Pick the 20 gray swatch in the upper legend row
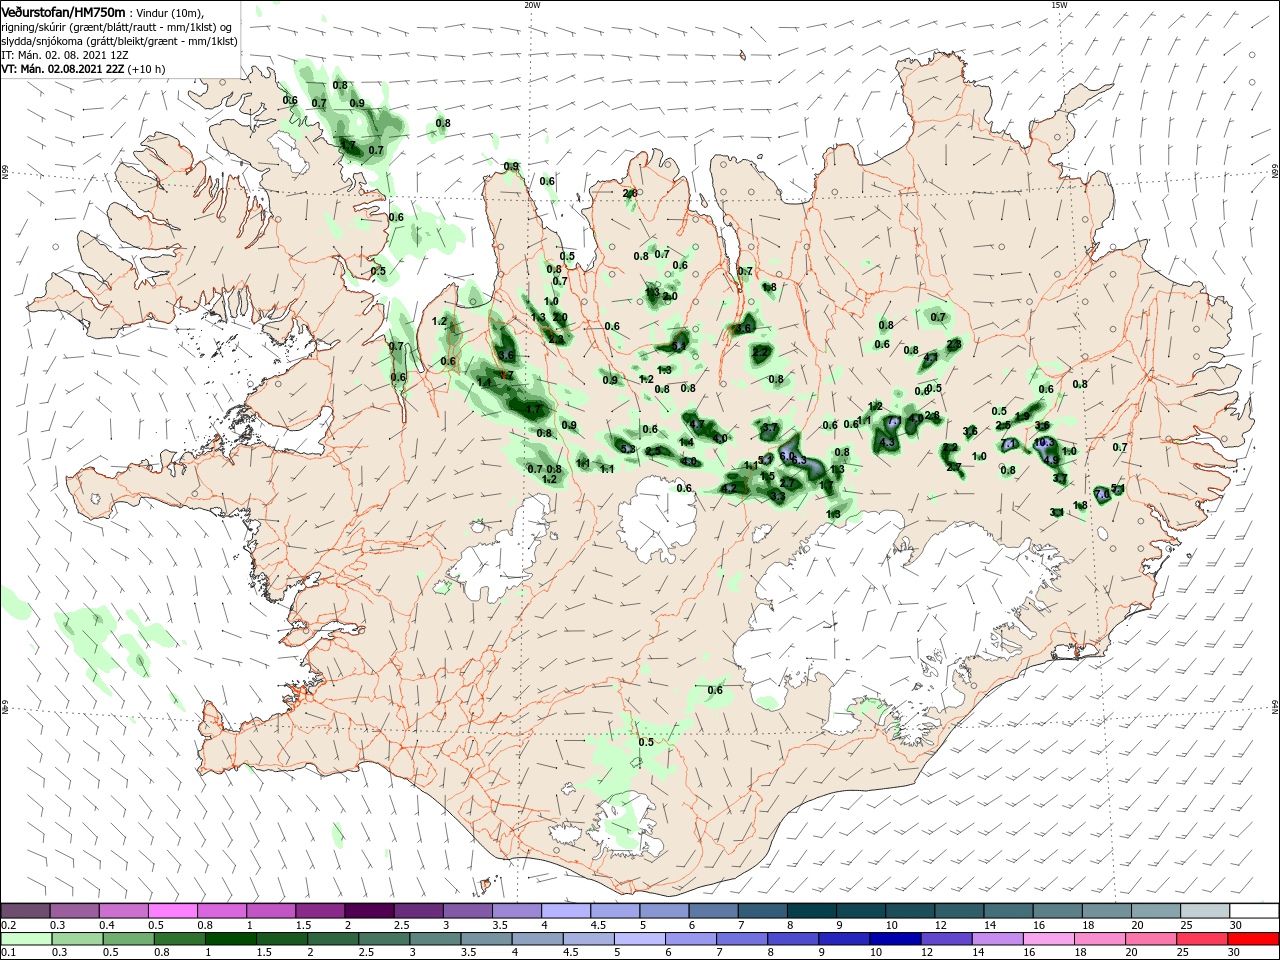The height and width of the screenshot is (960, 1280). tap(1155, 910)
